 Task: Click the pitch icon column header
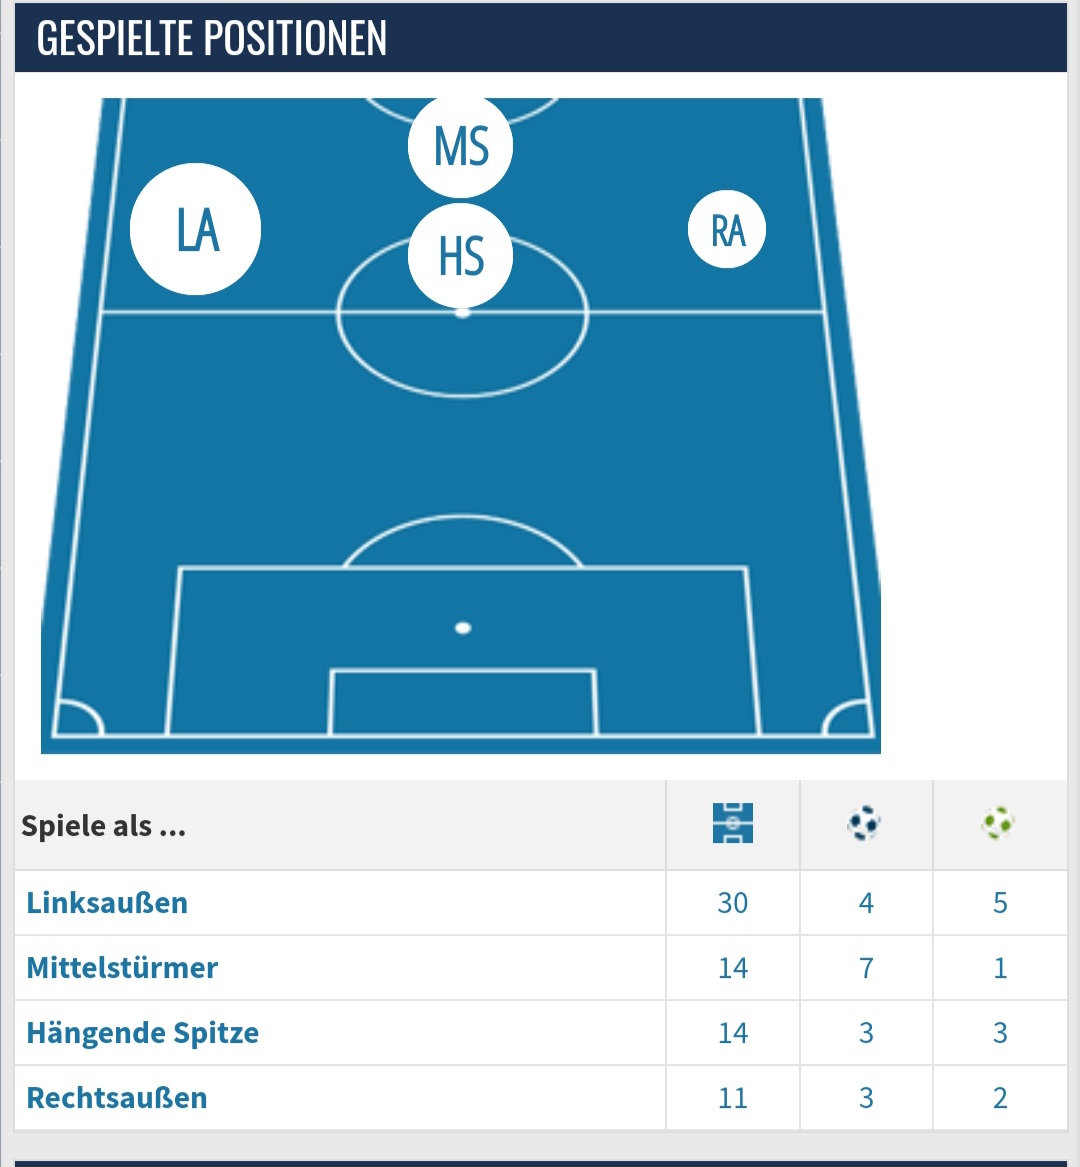(732, 823)
